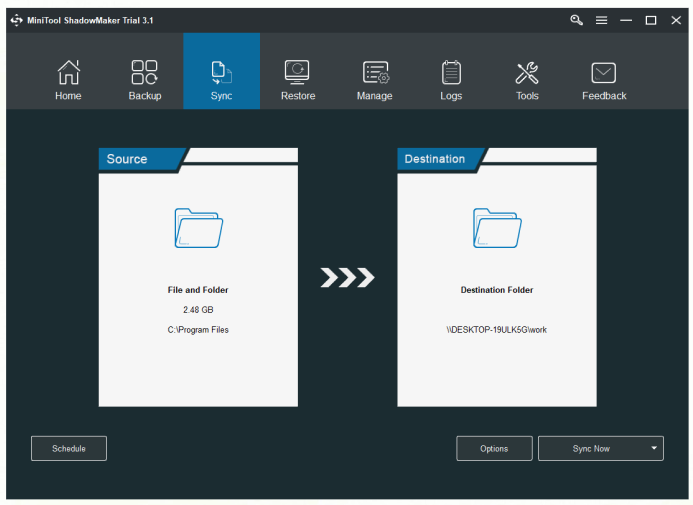Click the key registration icon
The width and height of the screenshot is (693, 505).
click(x=577, y=20)
